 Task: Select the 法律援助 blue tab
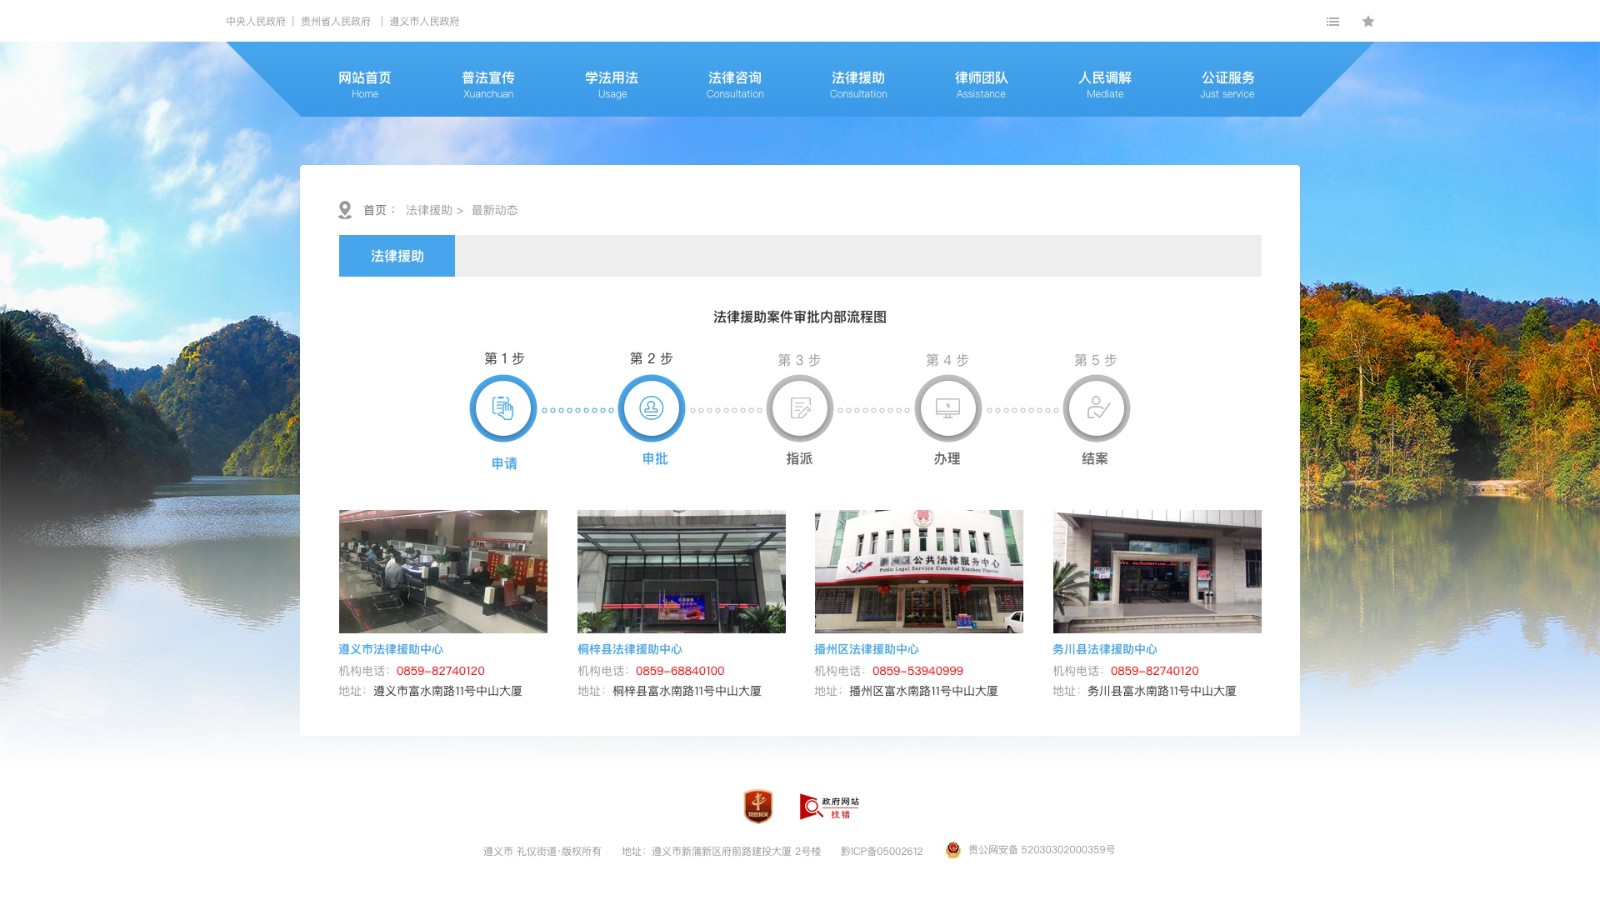397,256
